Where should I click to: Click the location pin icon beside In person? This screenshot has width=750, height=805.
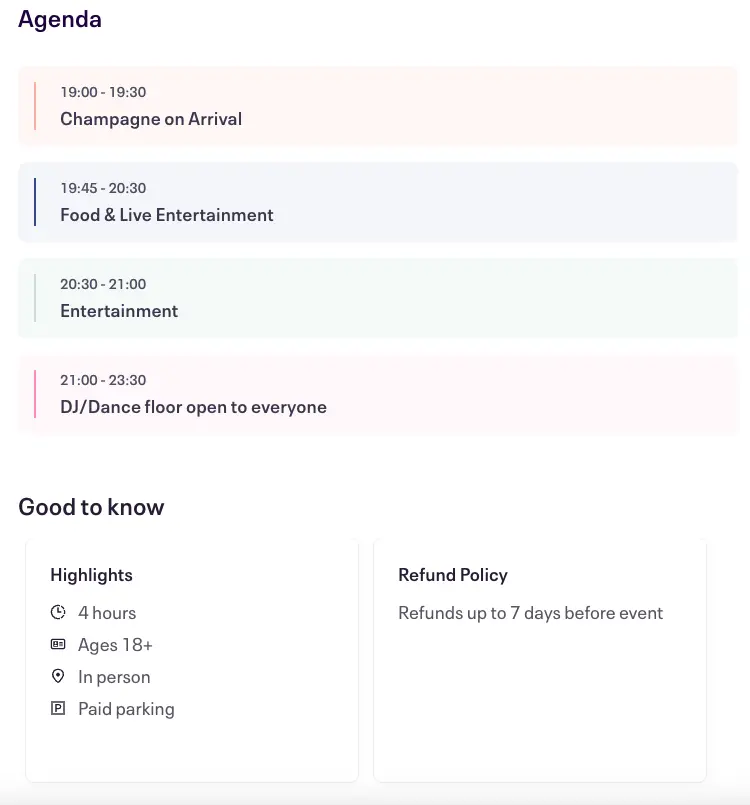point(58,677)
